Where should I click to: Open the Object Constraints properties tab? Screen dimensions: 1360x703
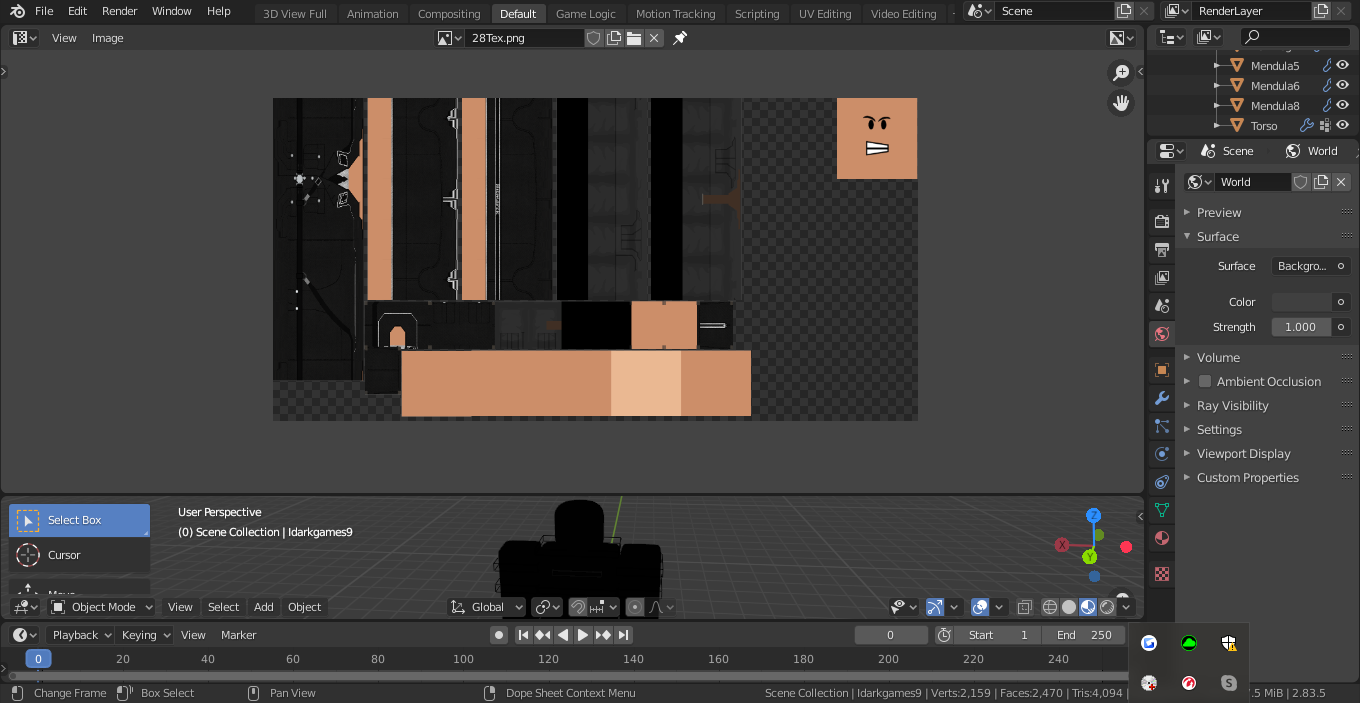tap(1162, 482)
